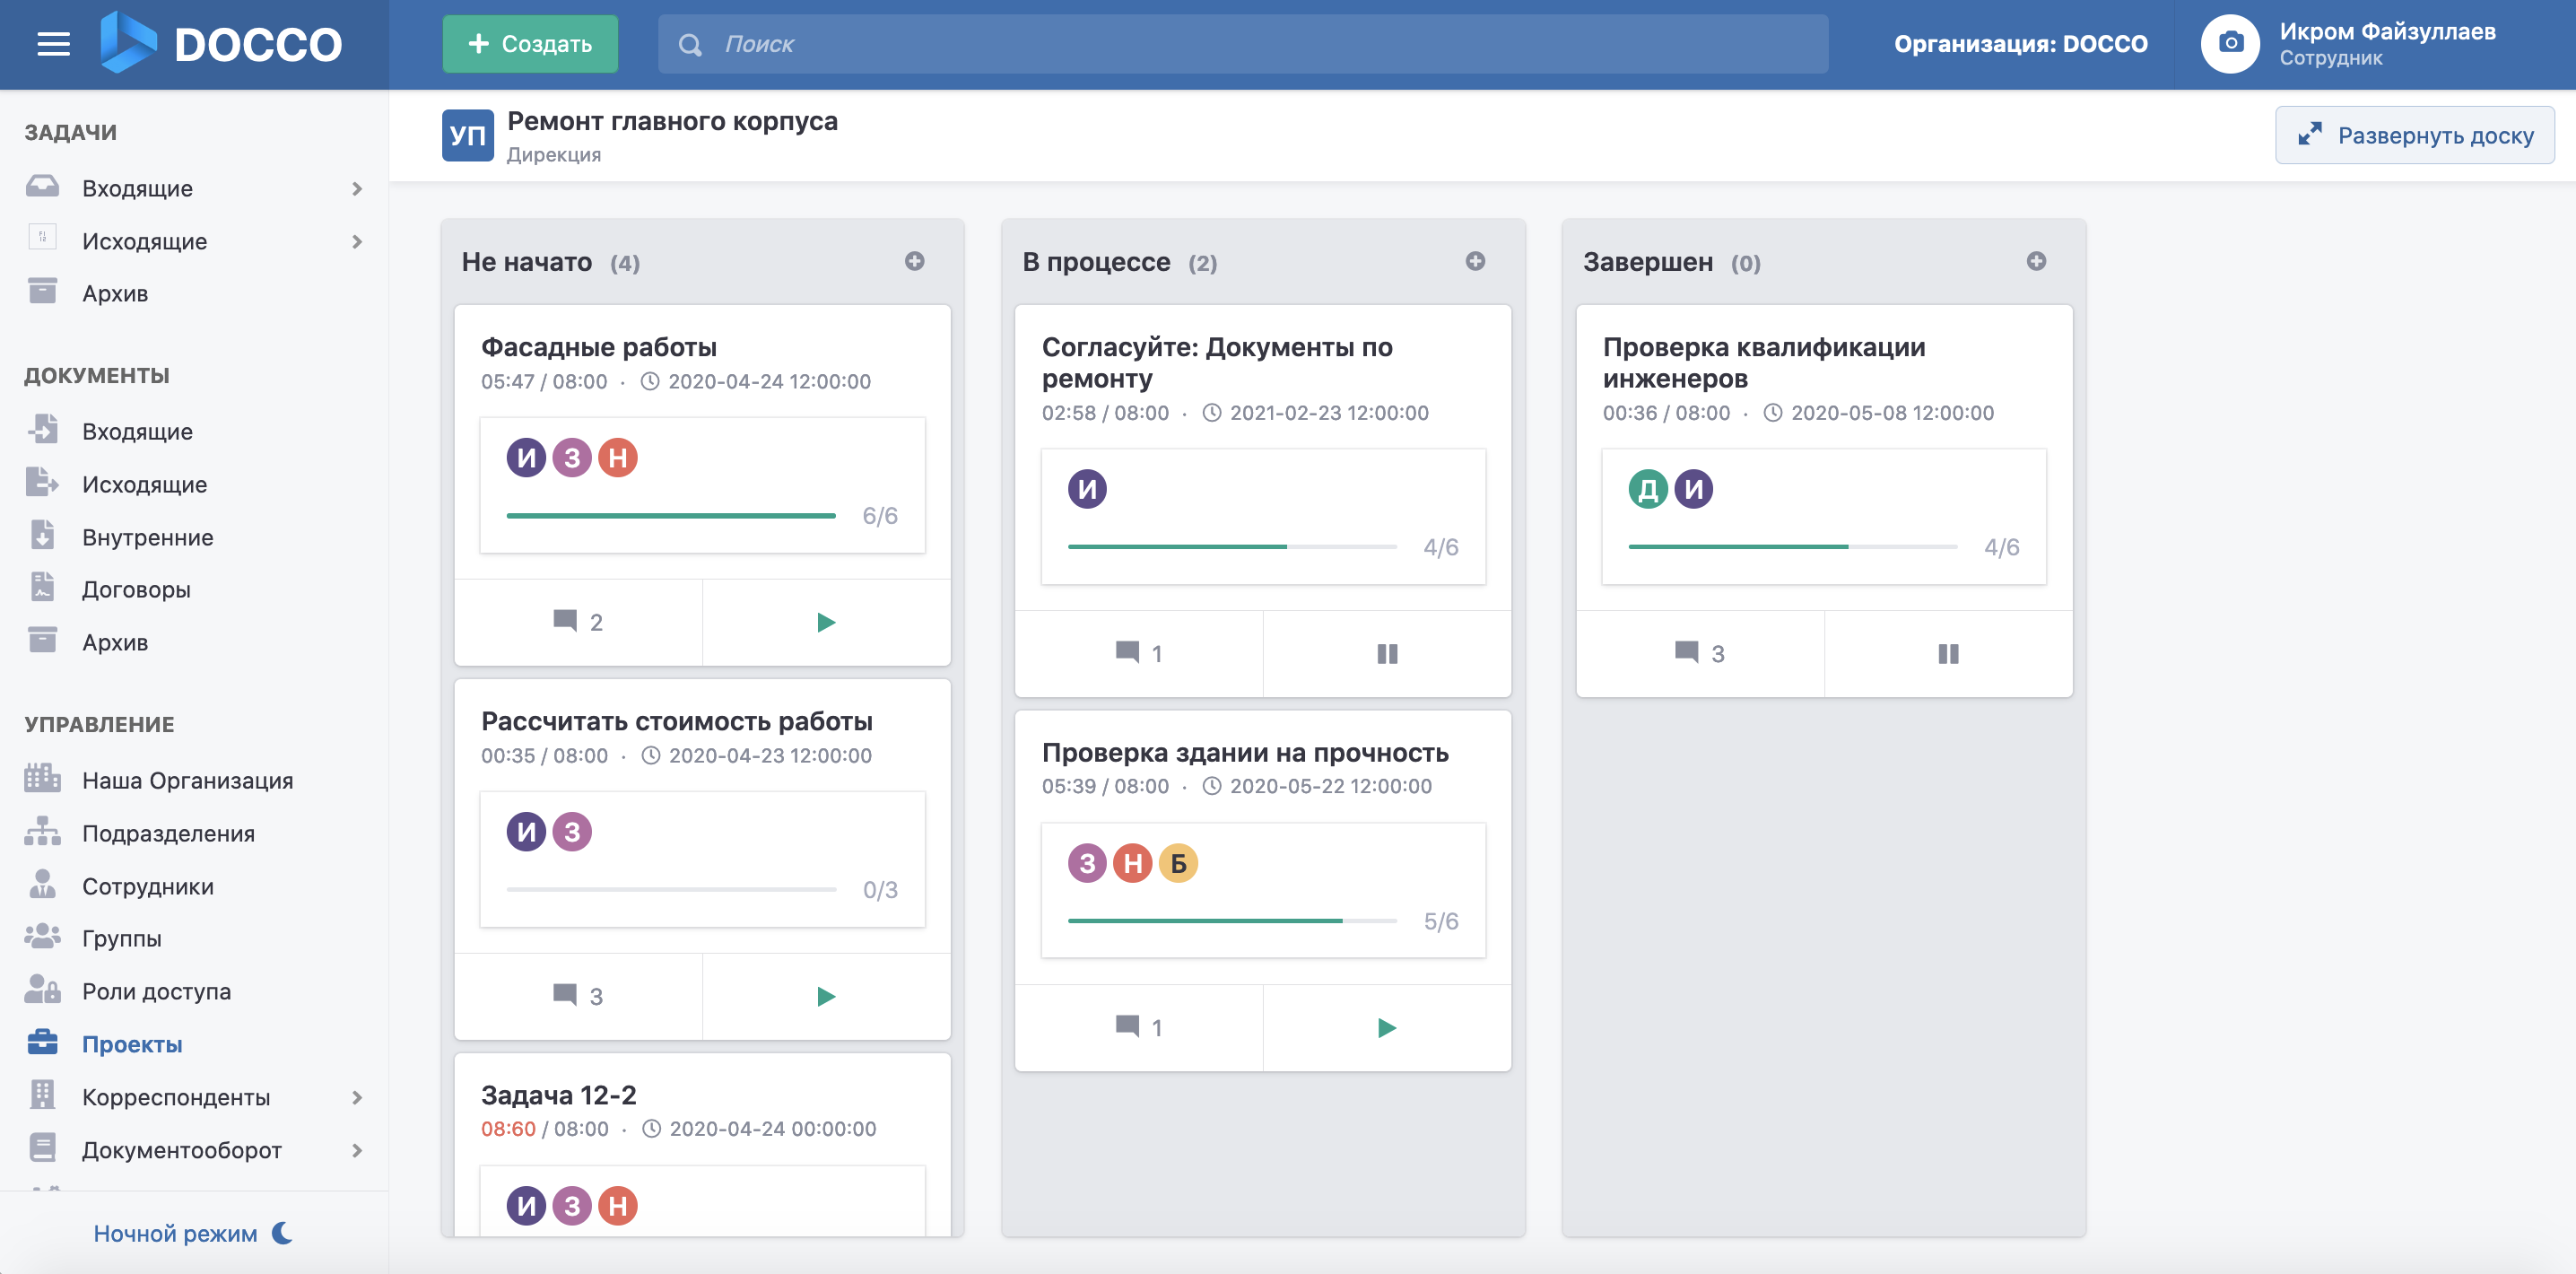The image size is (2576, 1274).
Task: Click the Договоры icon
Action: [x=42, y=587]
